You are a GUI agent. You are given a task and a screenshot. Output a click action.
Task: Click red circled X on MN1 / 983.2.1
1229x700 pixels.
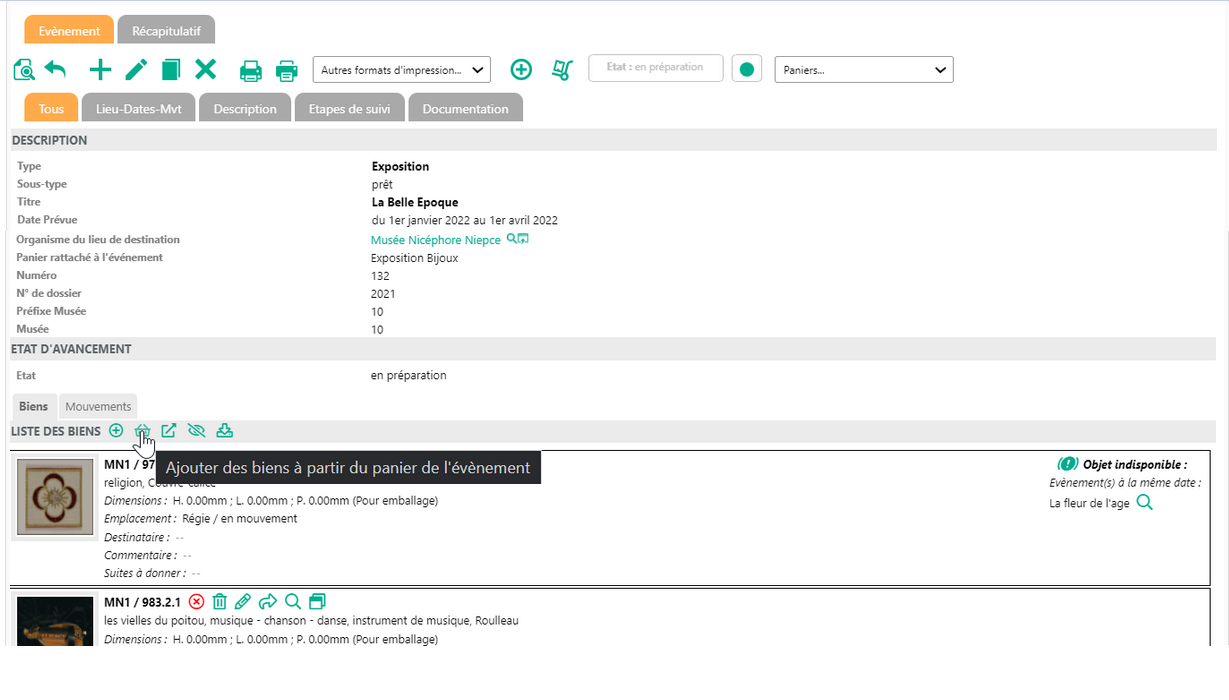pos(197,602)
